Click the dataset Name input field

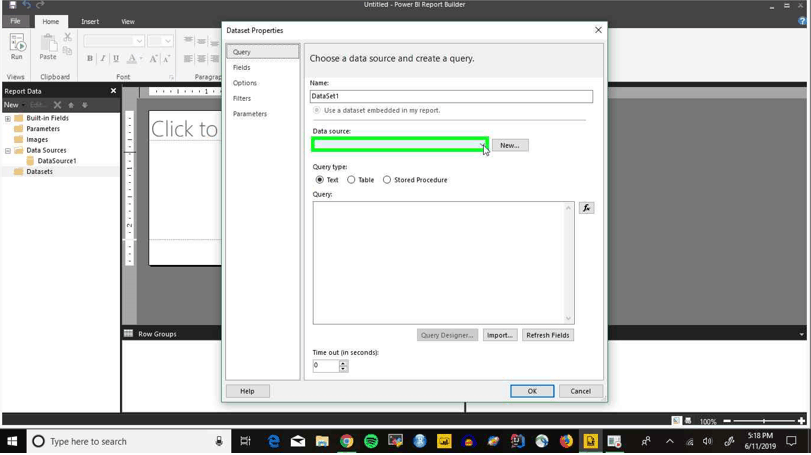(452, 96)
